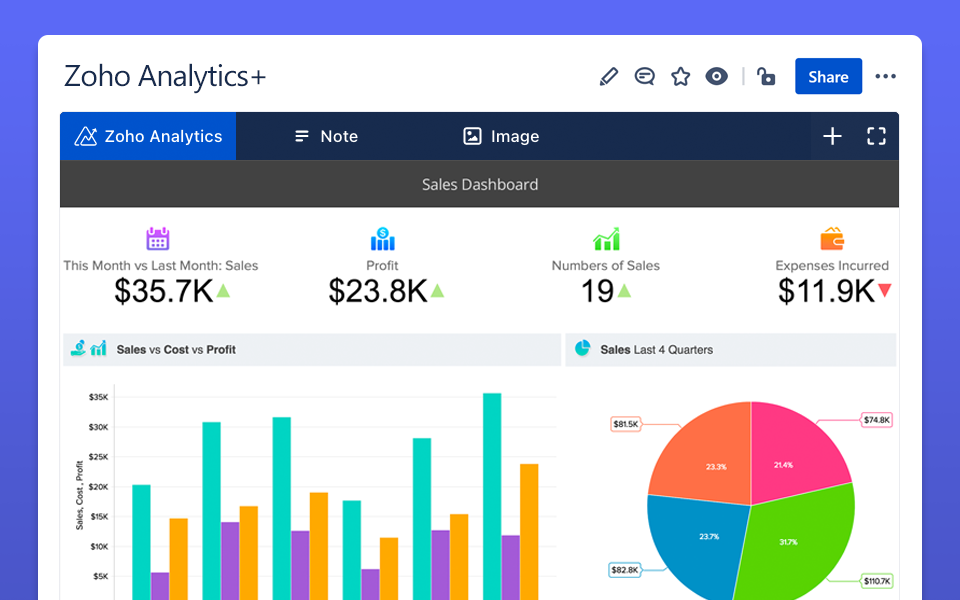Click the $35K y-axis label
Screen dimensions: 960x600
98,397
